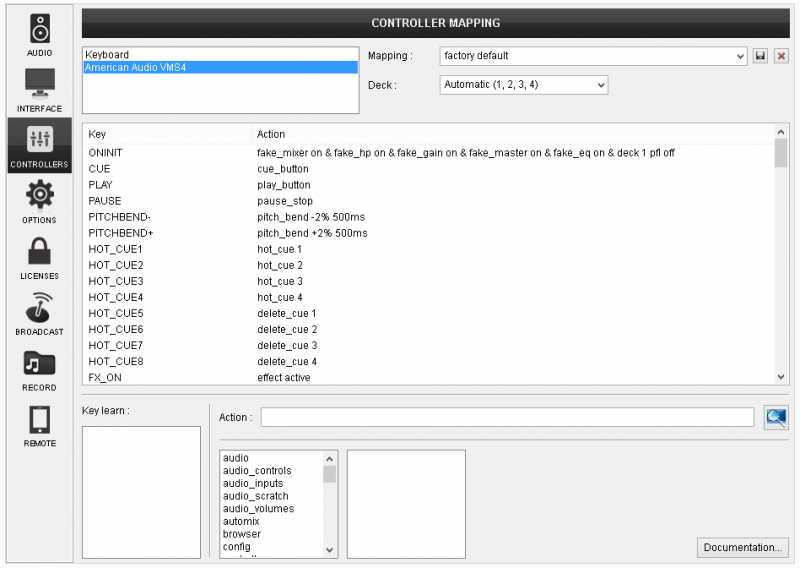Save the mapping with floppy disk icon

point(761,56)
